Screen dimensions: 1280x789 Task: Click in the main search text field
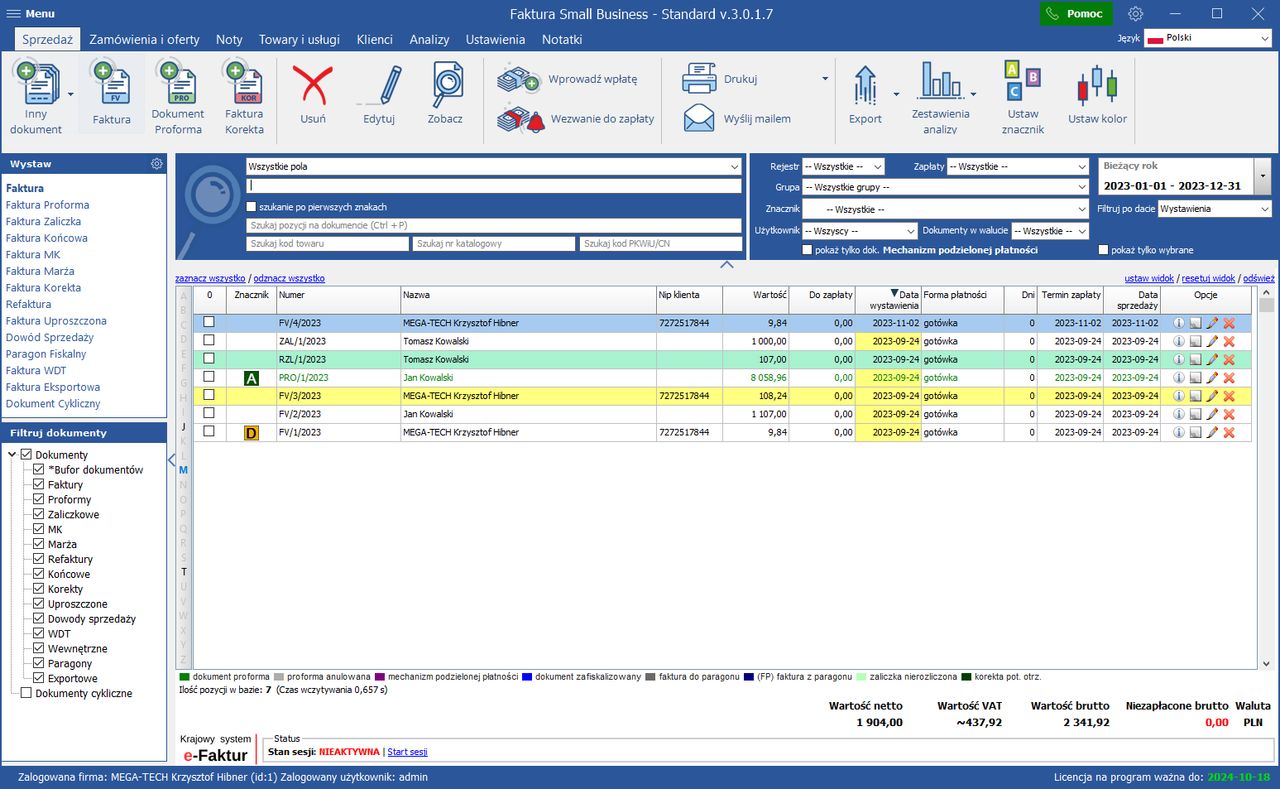point(494,186)
